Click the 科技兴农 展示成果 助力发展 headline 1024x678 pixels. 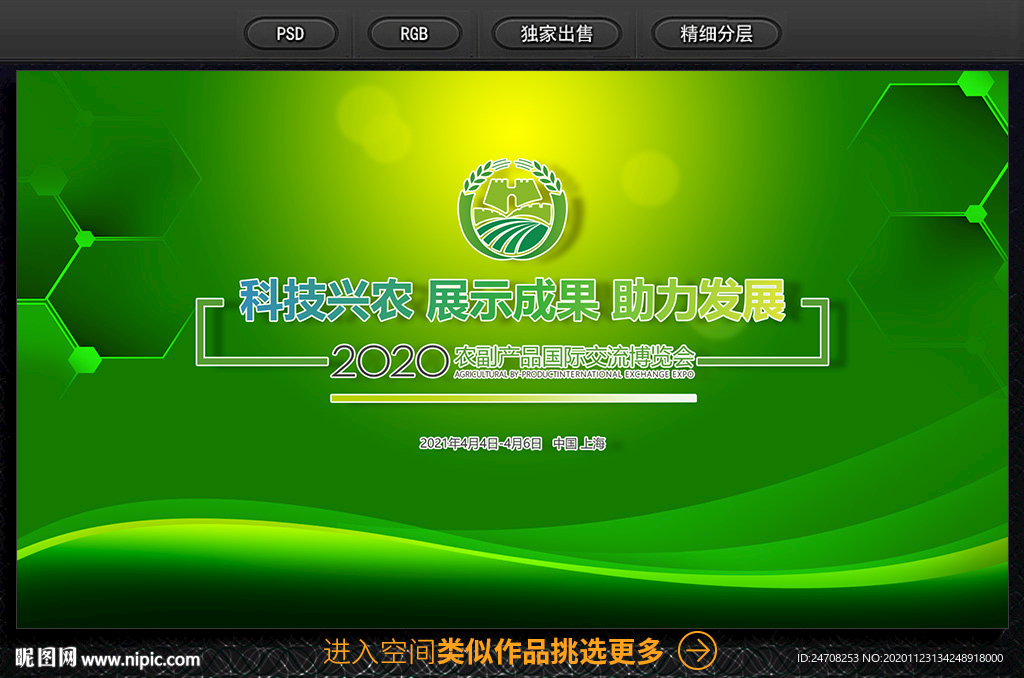[512, 300]
